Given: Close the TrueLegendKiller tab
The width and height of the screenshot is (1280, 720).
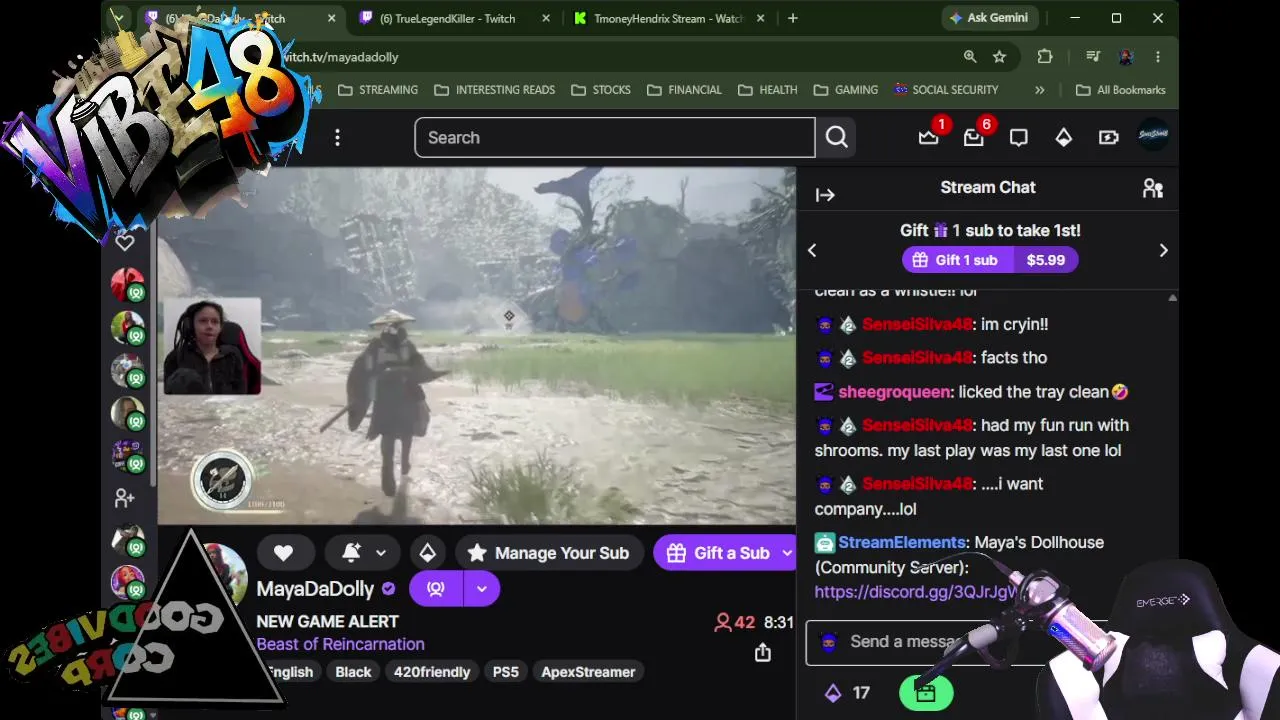Looking at the screenshot, I should pos(545,18).
